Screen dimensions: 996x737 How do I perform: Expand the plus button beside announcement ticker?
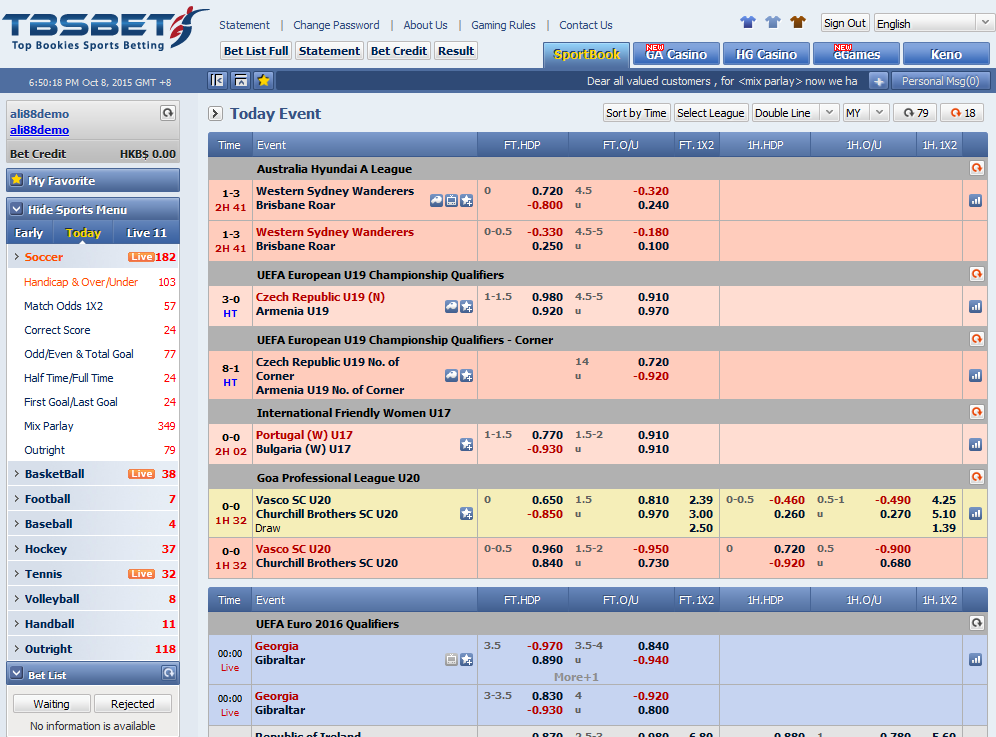(878, 81)
